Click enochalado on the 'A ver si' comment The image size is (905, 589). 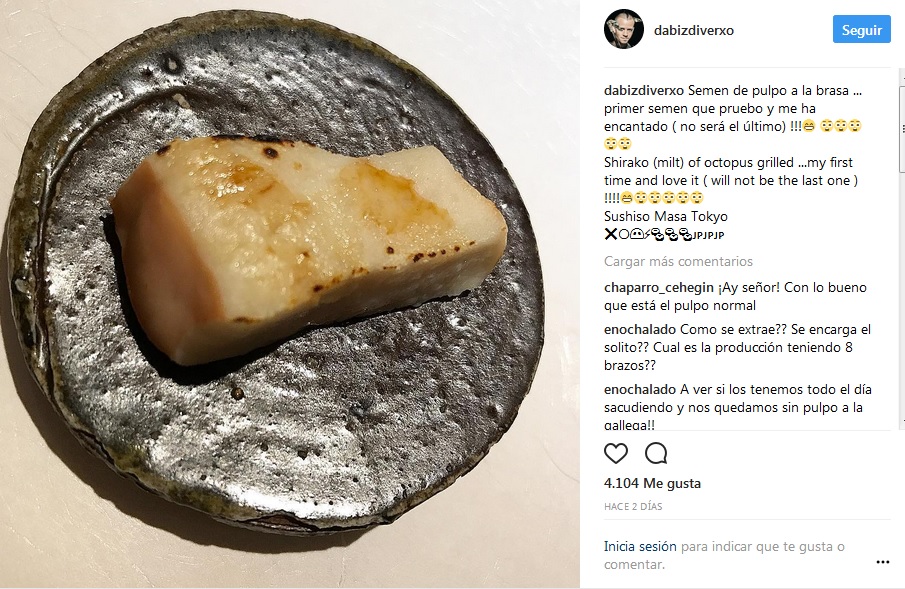click(640, 389)
